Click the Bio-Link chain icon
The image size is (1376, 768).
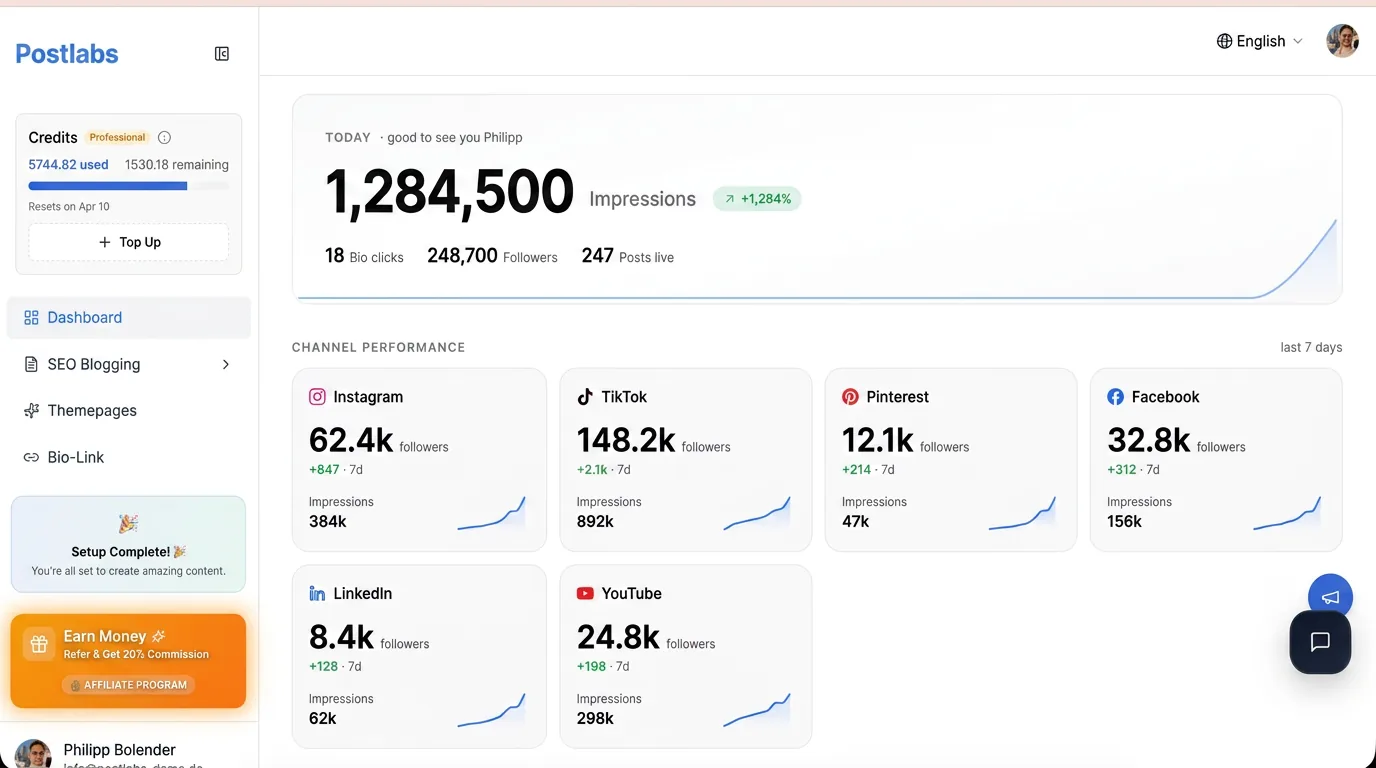click(x=31, y=457)
